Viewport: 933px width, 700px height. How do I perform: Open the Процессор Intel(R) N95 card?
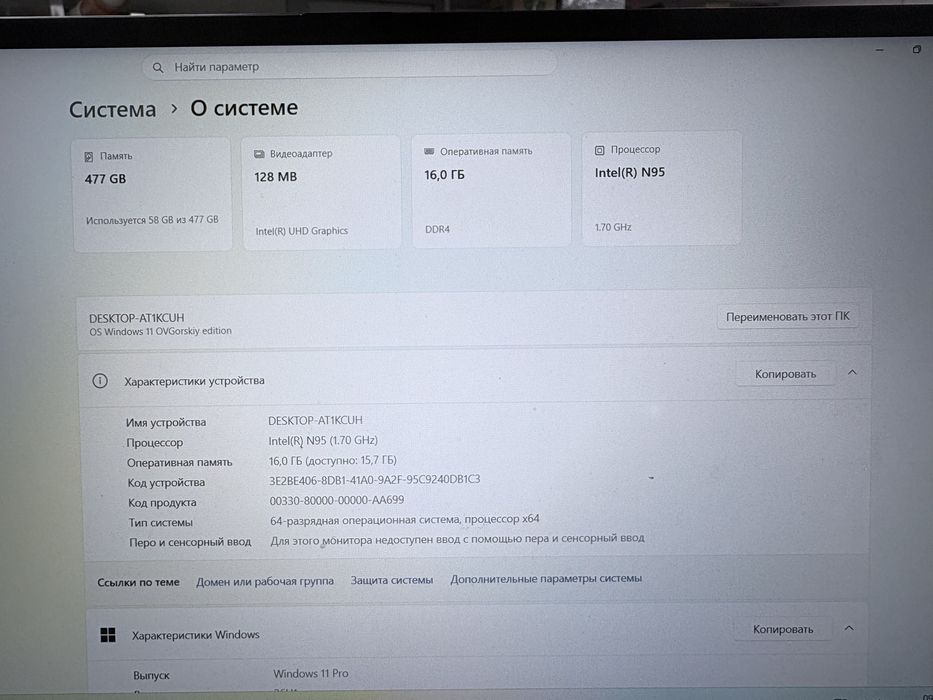(662, 188)
